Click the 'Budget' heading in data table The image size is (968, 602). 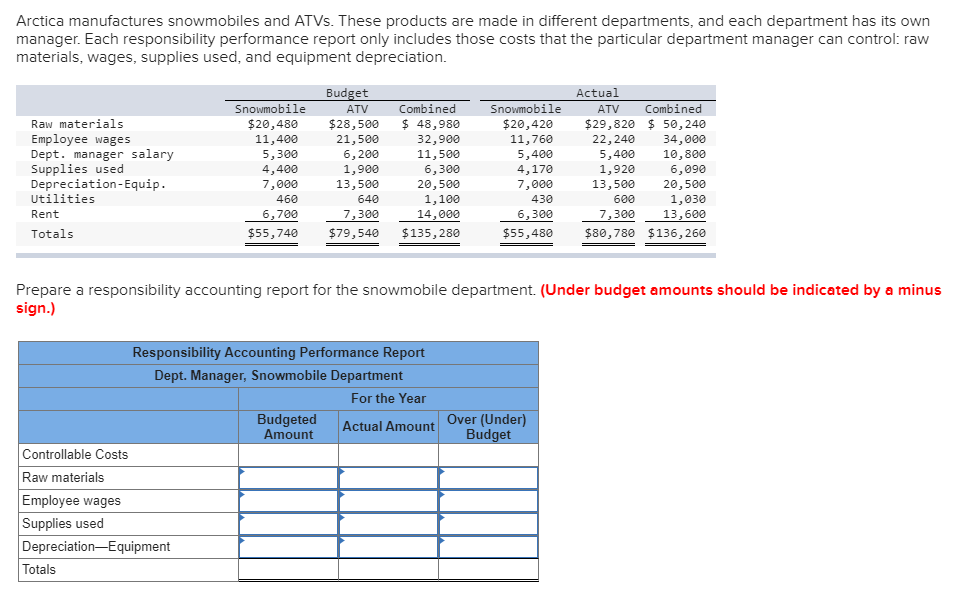347,93
